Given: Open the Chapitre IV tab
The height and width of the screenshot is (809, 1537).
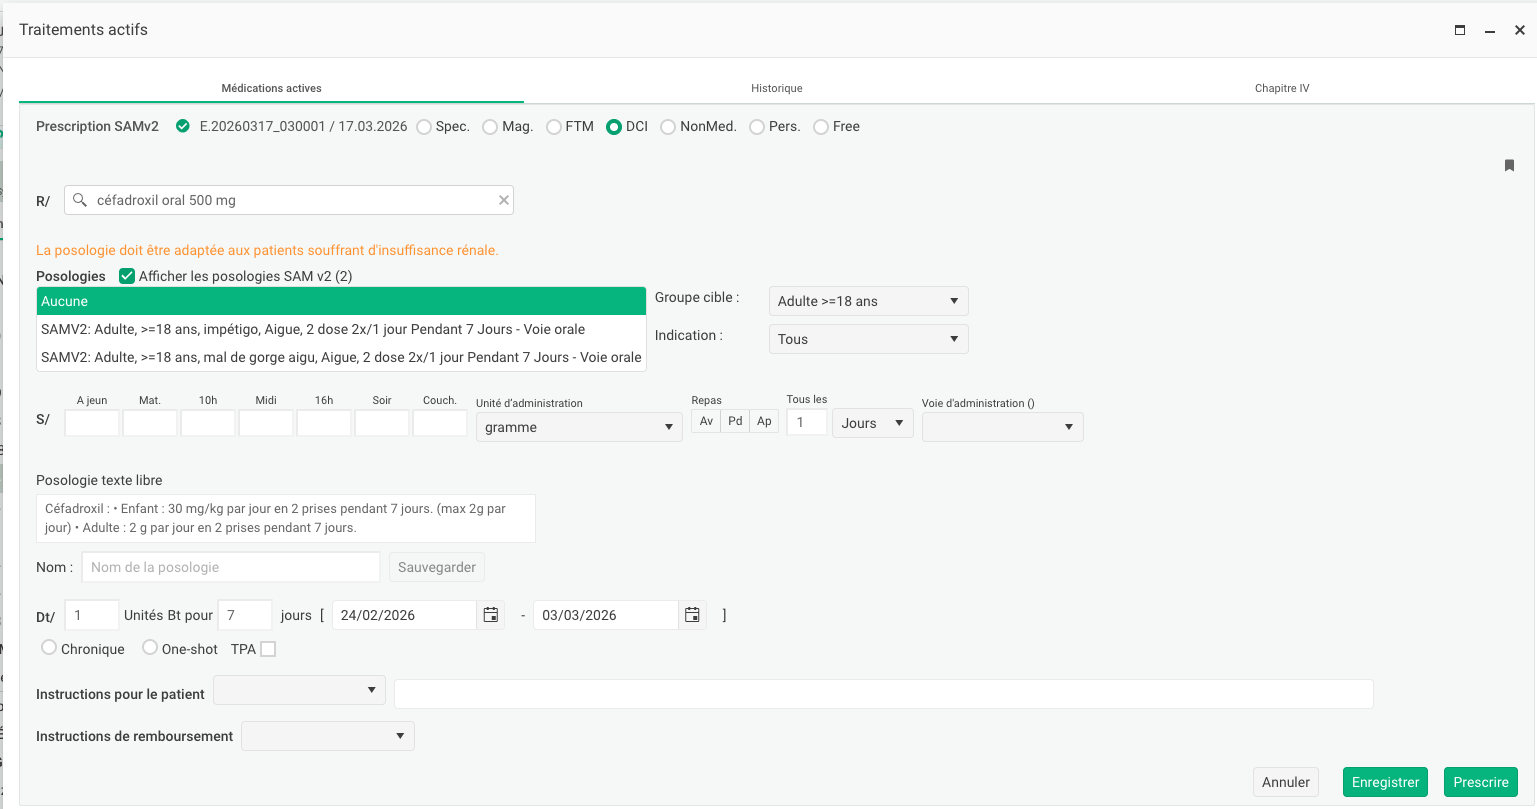Looking at the screenshot, I should tap(1281, 88).
